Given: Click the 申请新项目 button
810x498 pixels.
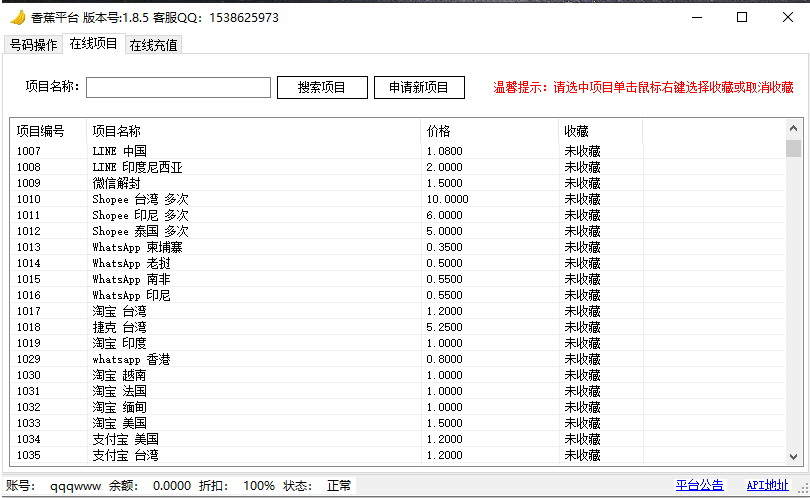Looking at the screenshot, I should [419, 87].
